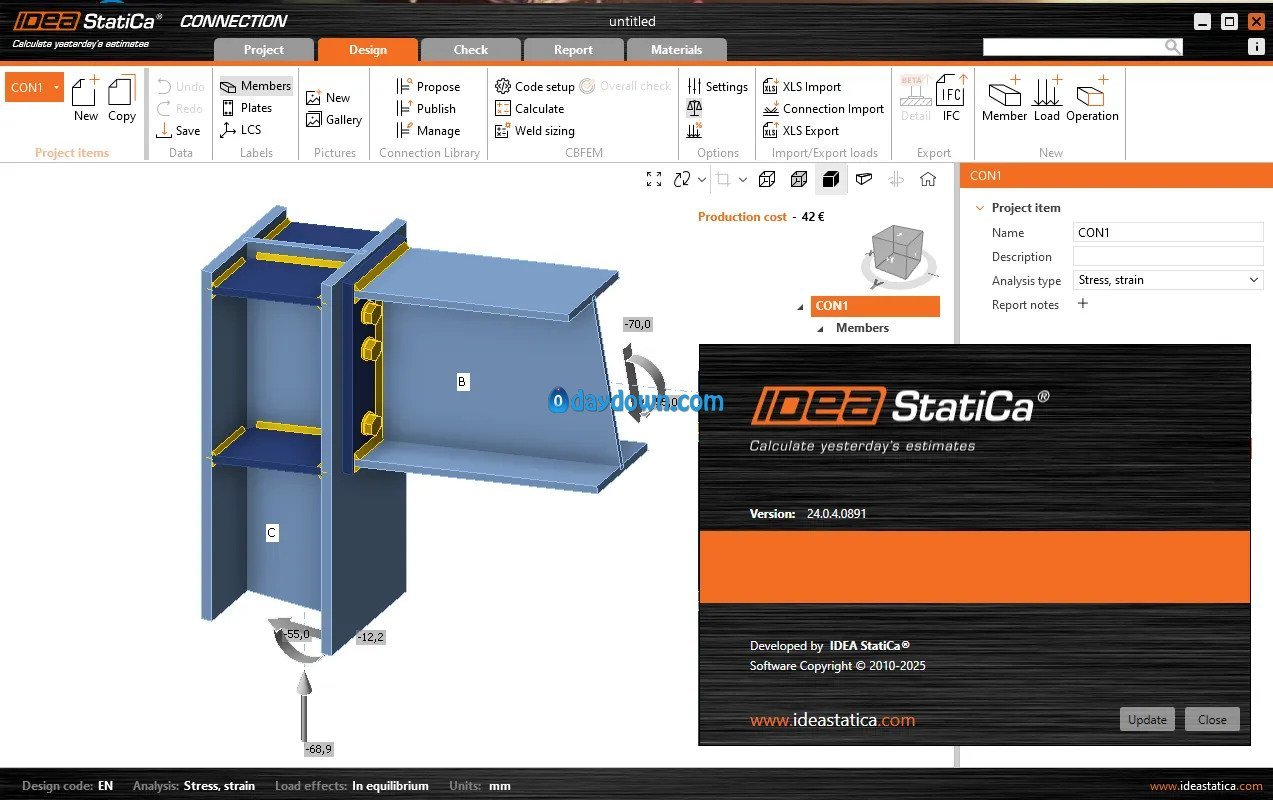Collapse Members tree node
Image resolution: width=1273 pixels, height=800 pixels.
click(821, 328)
